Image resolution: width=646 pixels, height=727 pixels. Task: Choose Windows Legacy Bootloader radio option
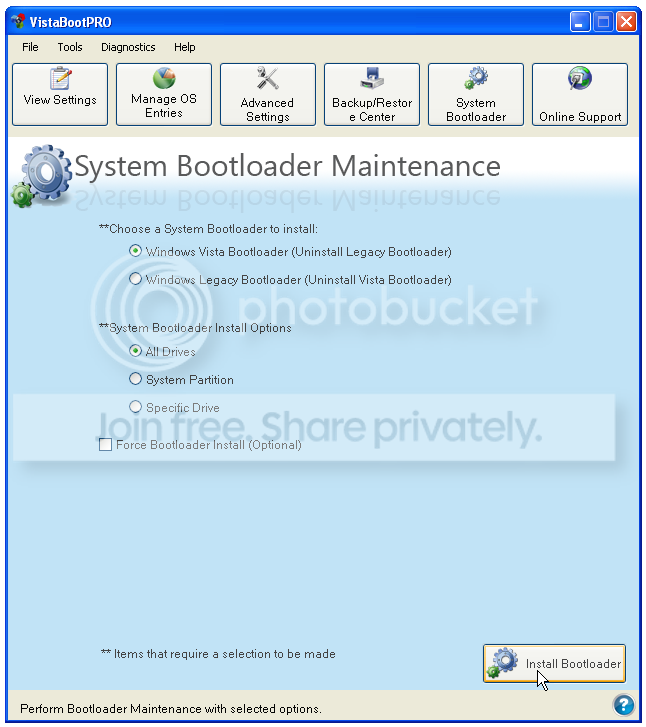[136, 279]
